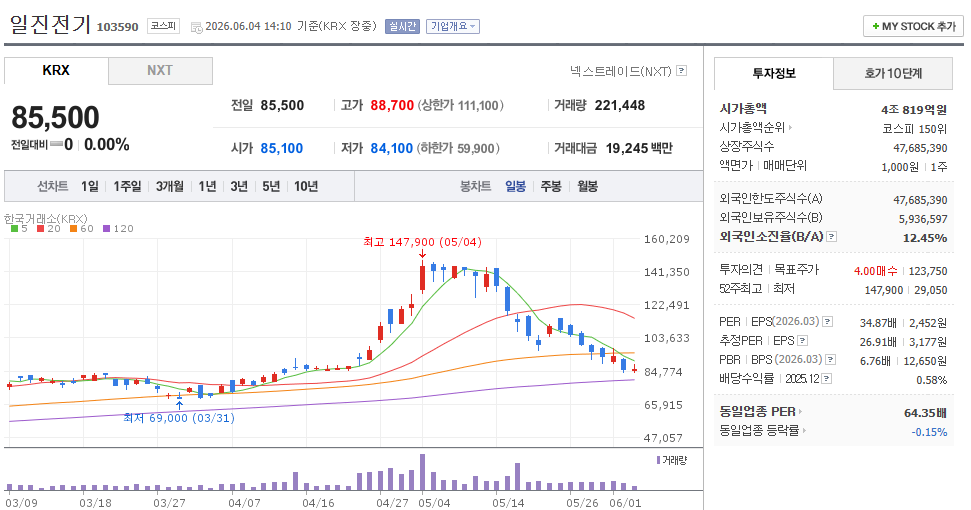Click the MY STOCK 추가 button
This screenshot has height=510, width=971.
(x=913, y=27)
